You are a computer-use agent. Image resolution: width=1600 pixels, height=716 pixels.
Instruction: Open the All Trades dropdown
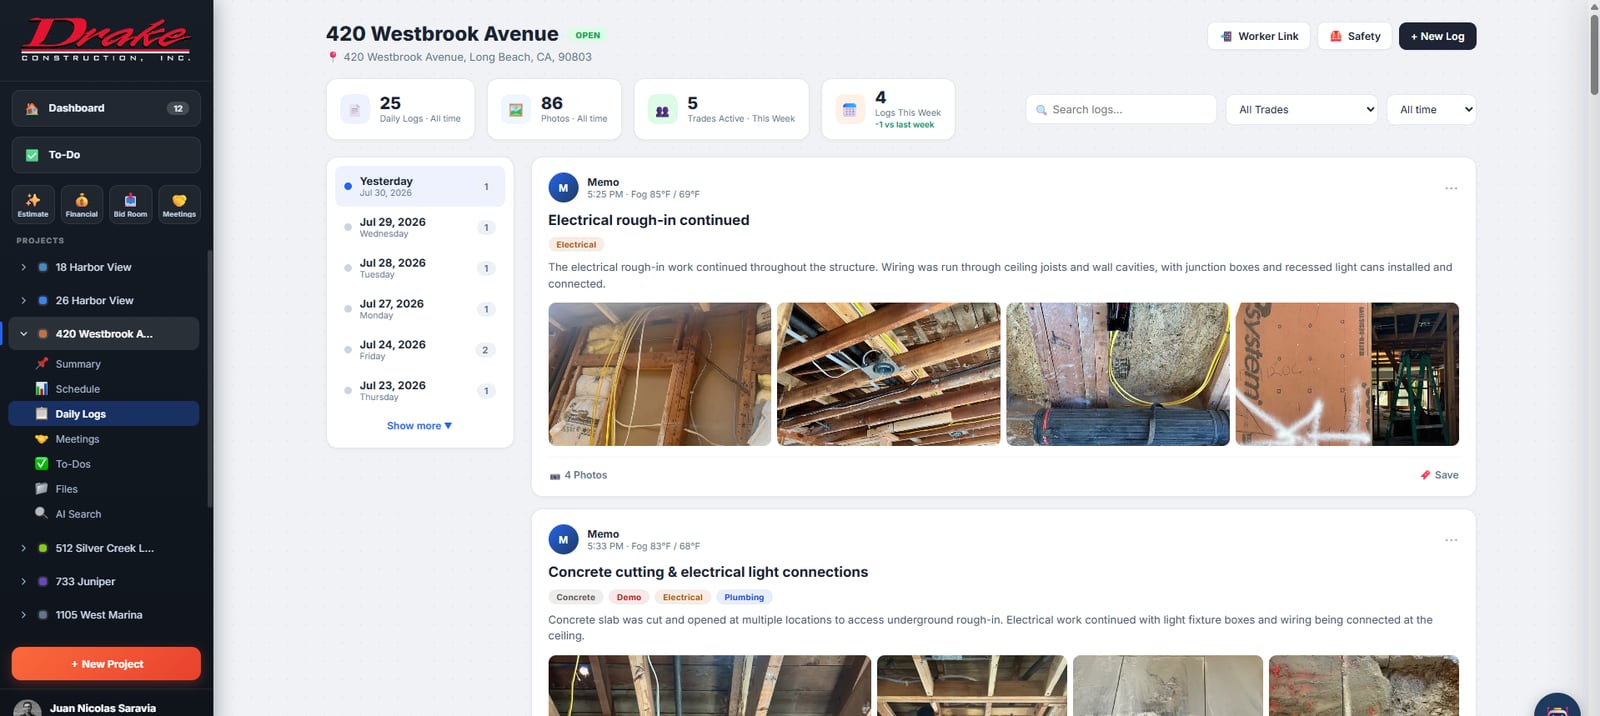coord(1302,110)
